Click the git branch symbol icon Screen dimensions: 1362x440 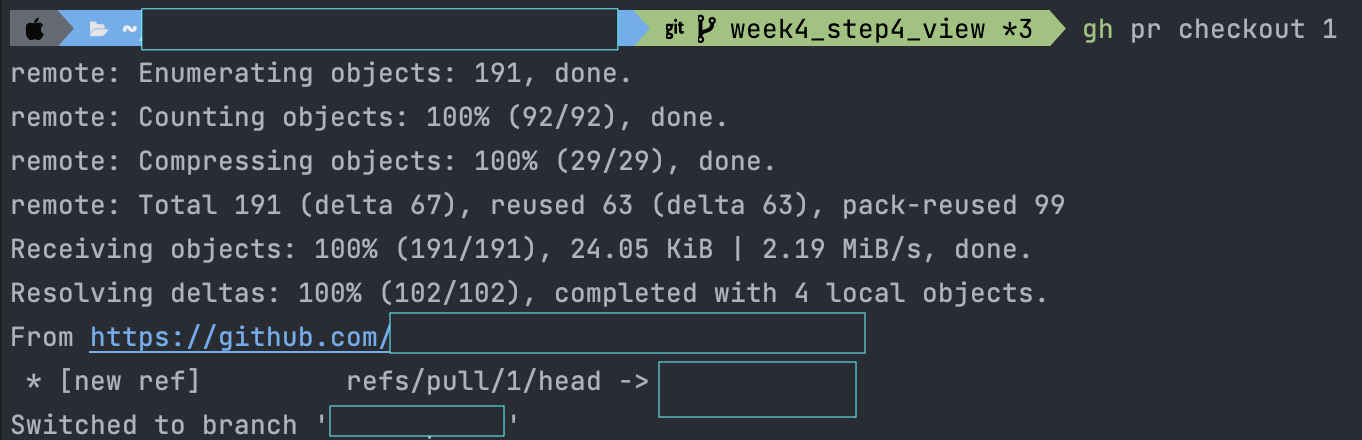click(x=706, y=29)
